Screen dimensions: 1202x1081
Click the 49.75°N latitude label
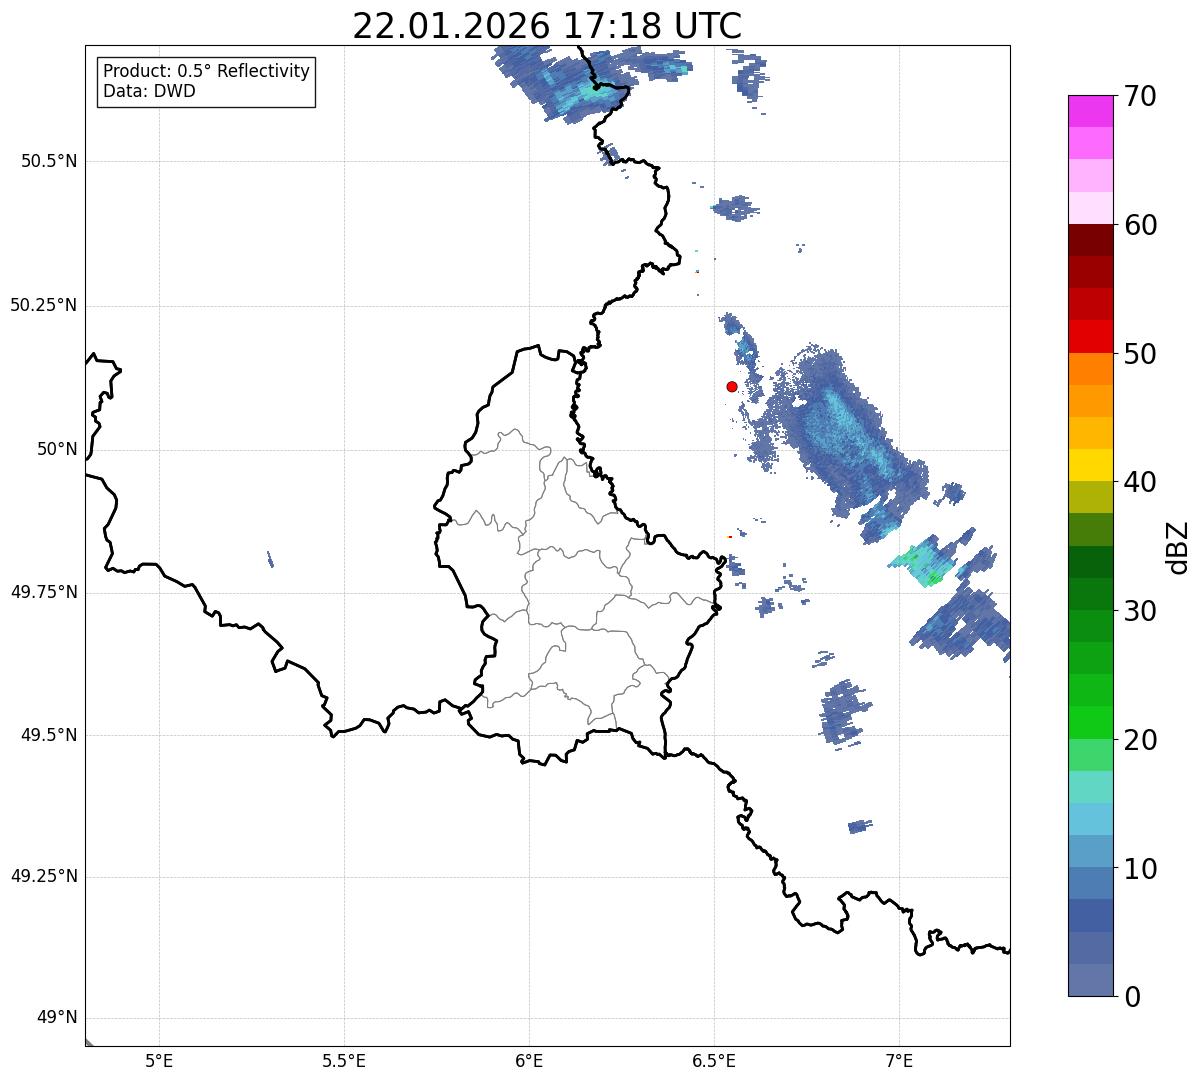pyautogui.click(x=43, y=592)
